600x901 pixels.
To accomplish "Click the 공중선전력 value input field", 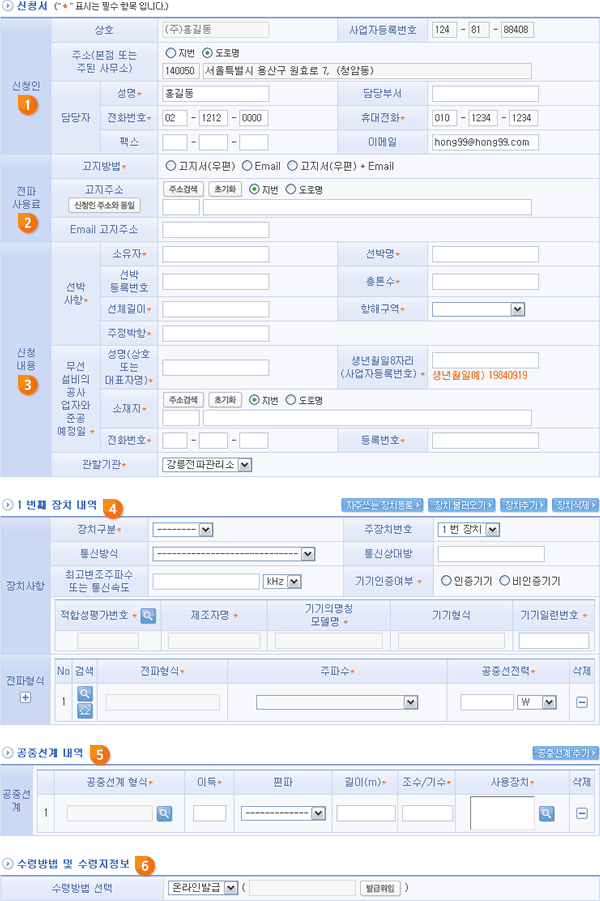I will [x=487, y=702].
